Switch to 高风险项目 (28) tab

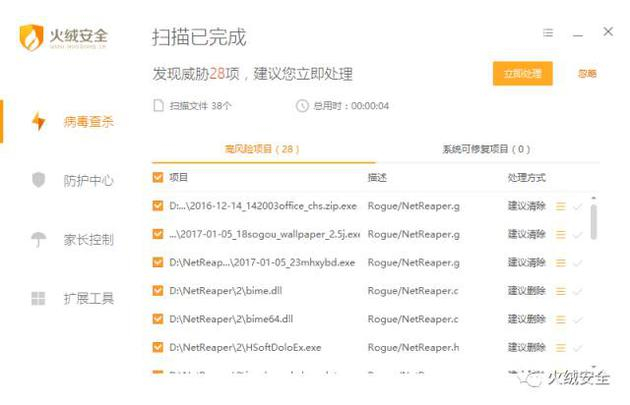[262, 149]
